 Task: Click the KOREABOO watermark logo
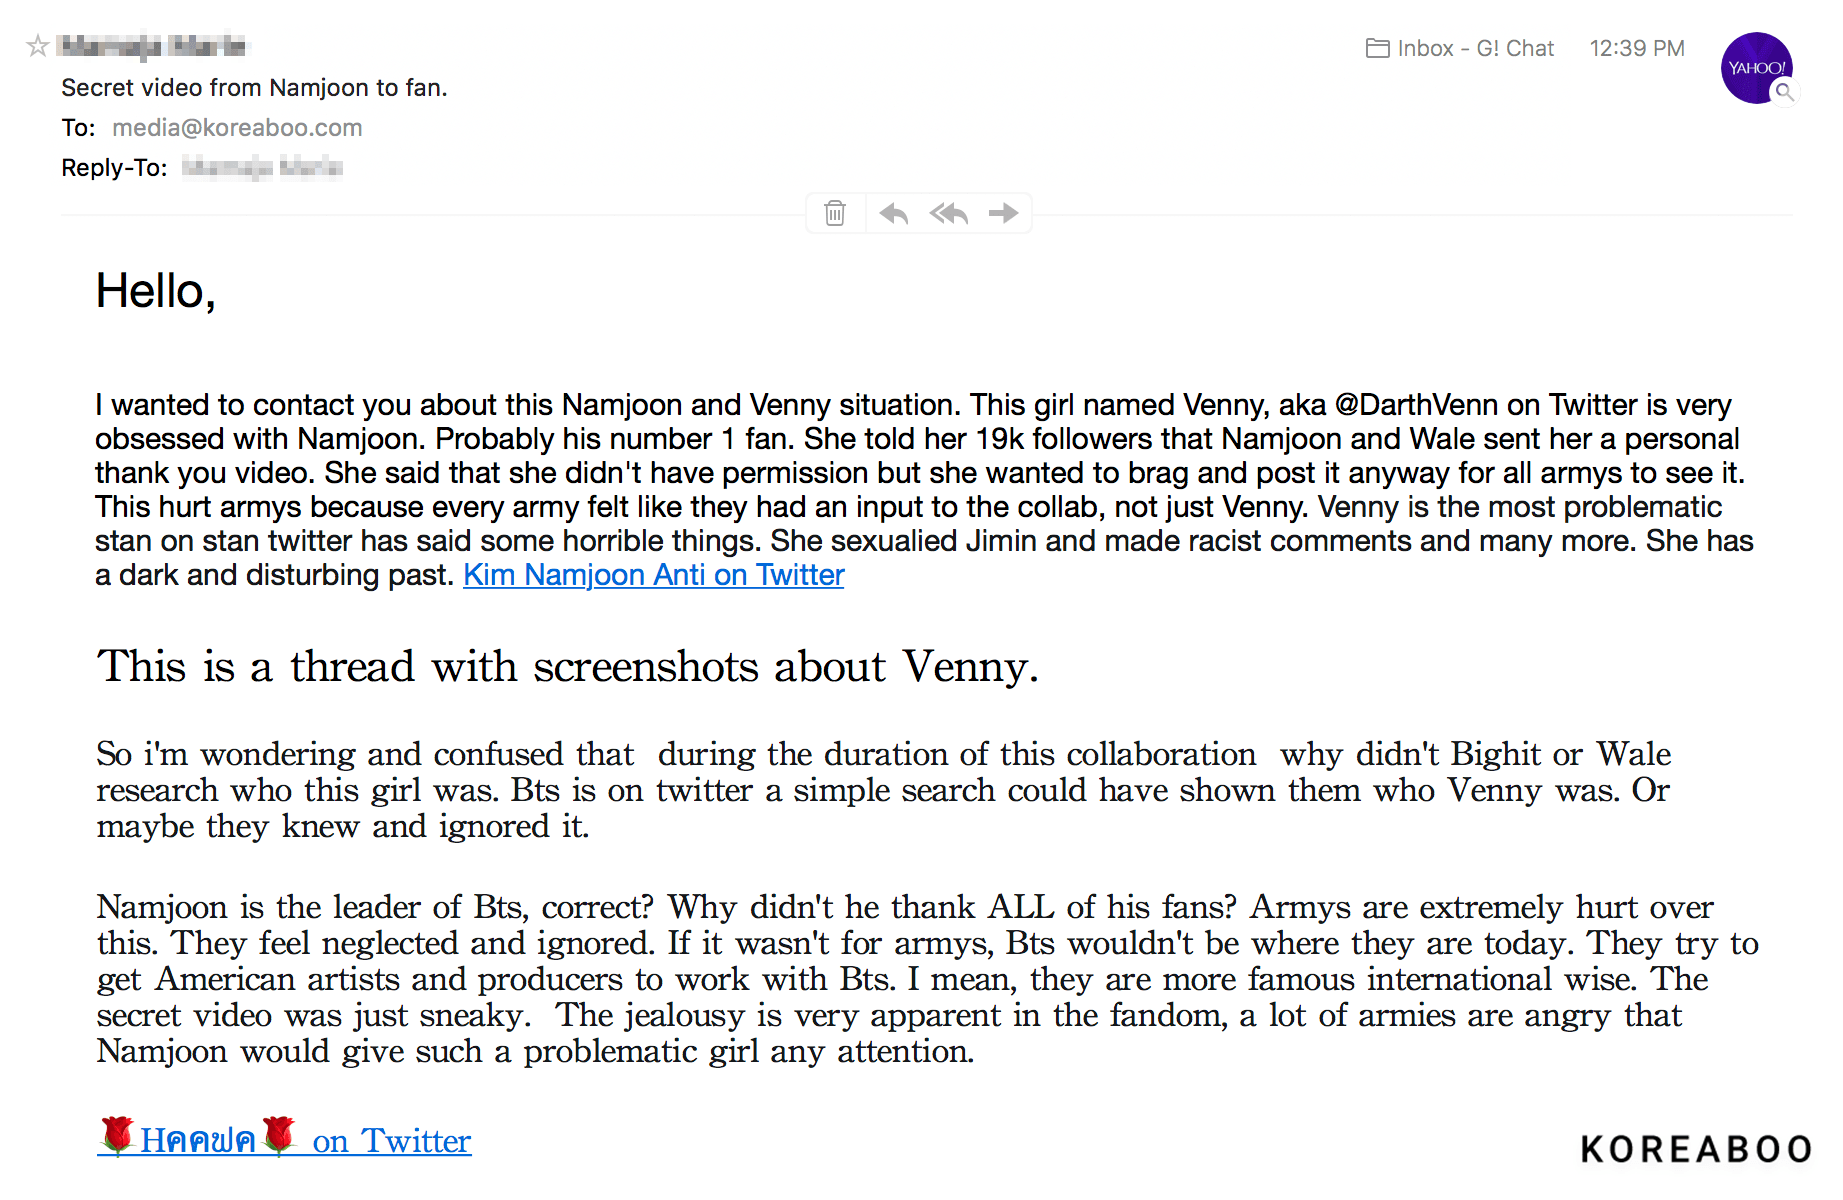click(x=1695, y=1150)
